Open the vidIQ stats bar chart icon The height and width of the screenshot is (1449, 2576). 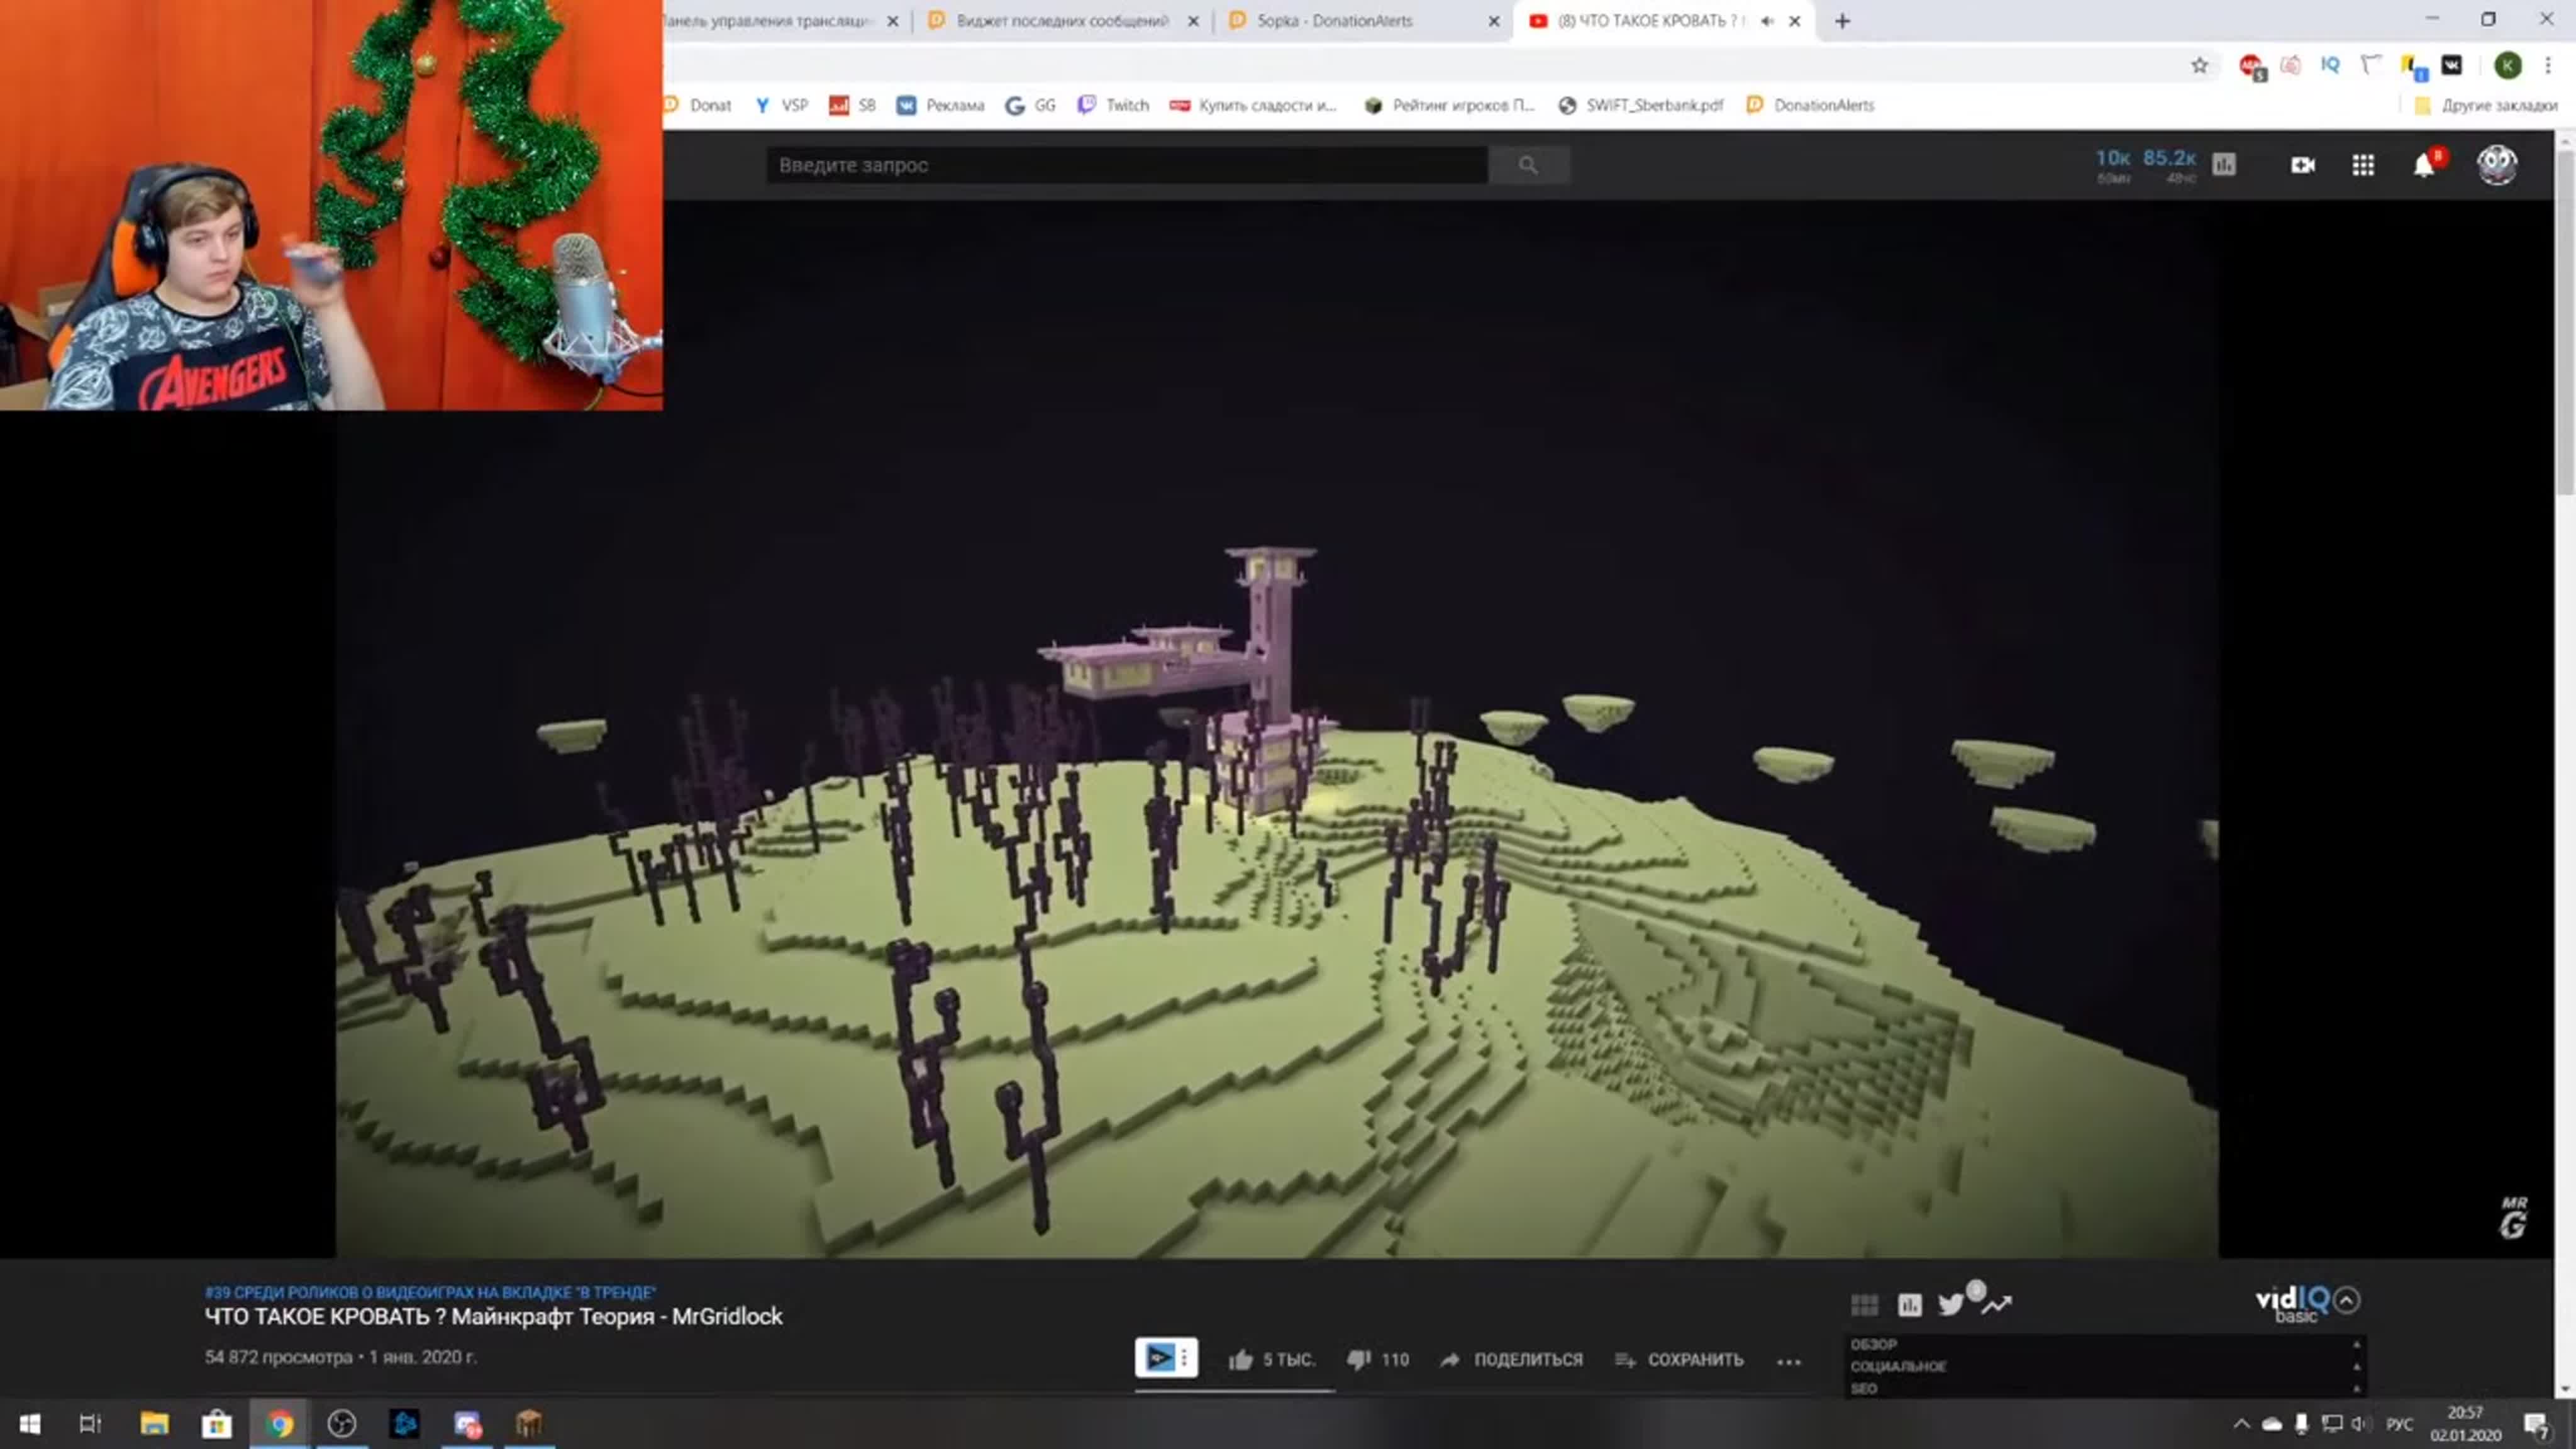(x=1910, y=1305)
